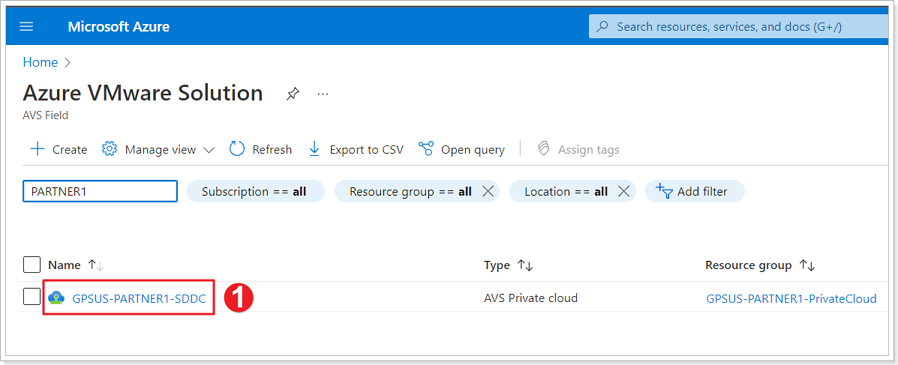Open the GPSUS-PARTNER1-PrivateCloud resource group
The height and width of the screenshot is (365, 898).
[791, 299]
